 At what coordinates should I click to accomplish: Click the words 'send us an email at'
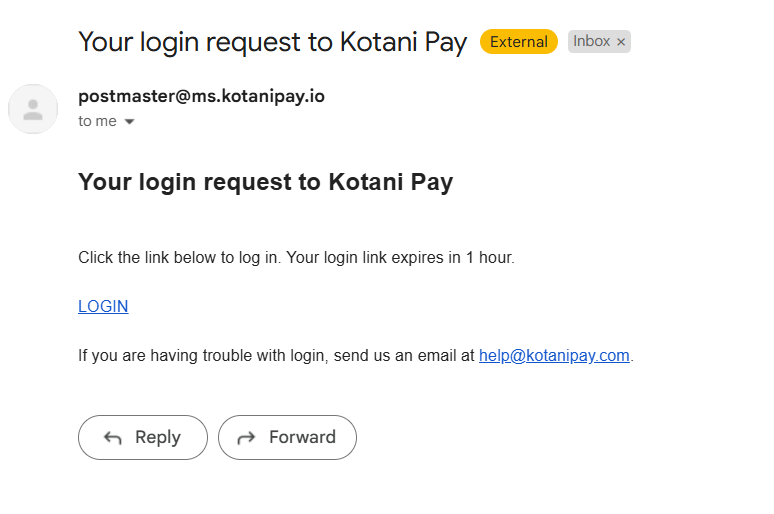pos(404,355)
